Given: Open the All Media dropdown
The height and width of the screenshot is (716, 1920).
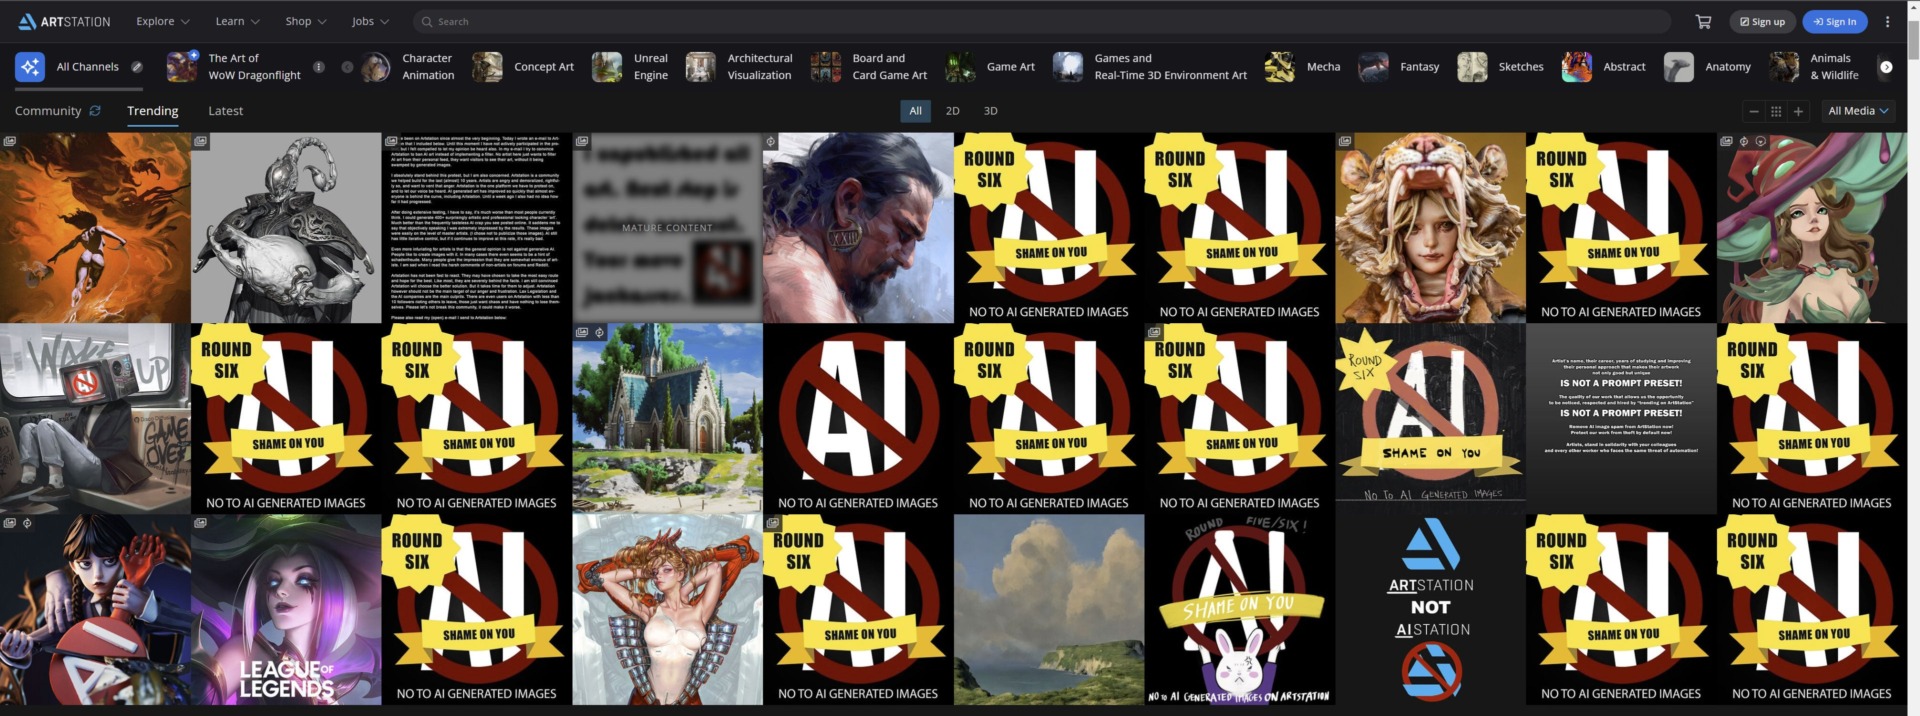Looking at the screenshot, I should point(1857,111).
